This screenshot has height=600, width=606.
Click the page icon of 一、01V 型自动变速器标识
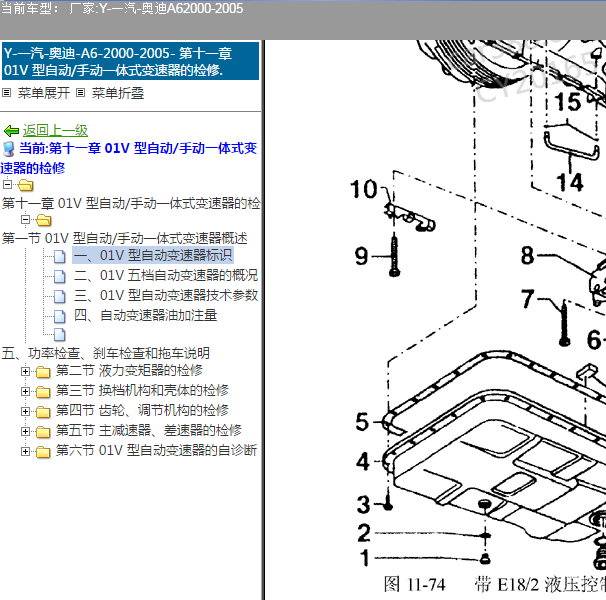click(x=60, y=256)
